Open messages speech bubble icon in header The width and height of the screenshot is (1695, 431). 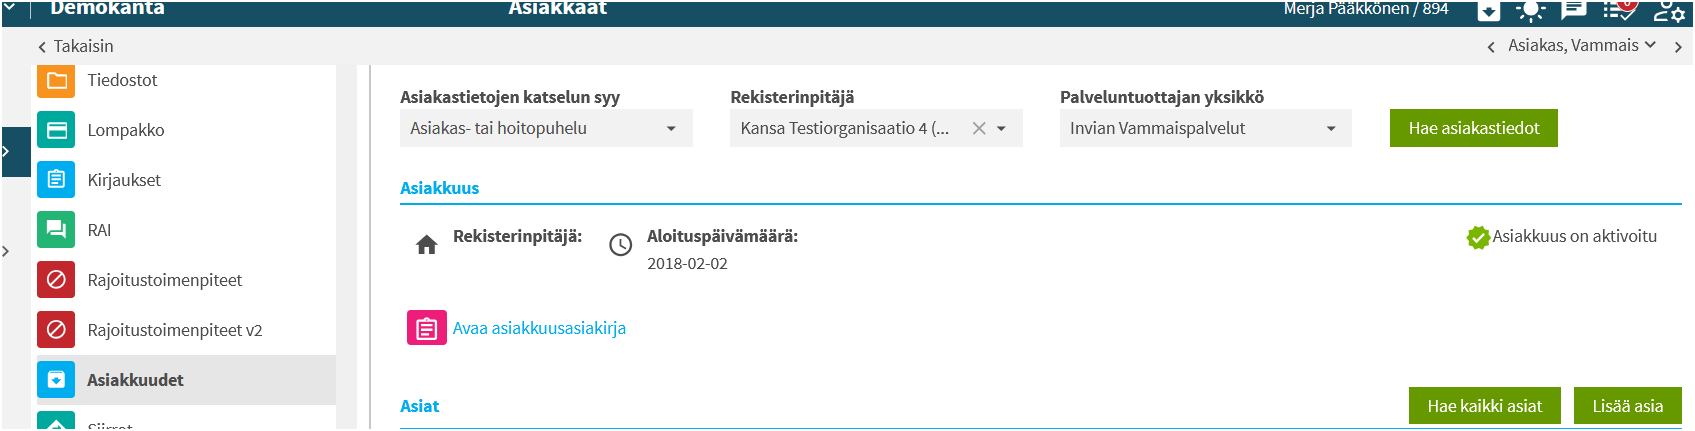(x=1574, y=10)
